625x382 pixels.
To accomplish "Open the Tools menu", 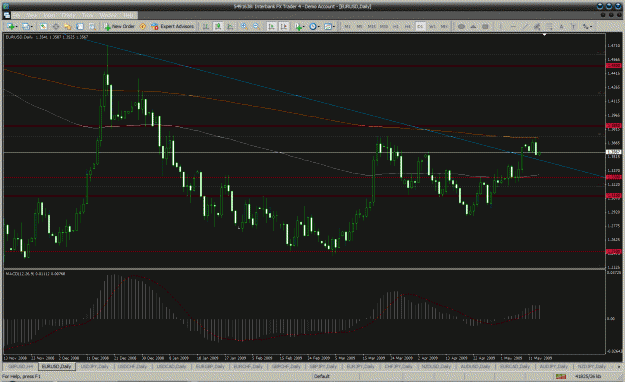I will 88,15.
